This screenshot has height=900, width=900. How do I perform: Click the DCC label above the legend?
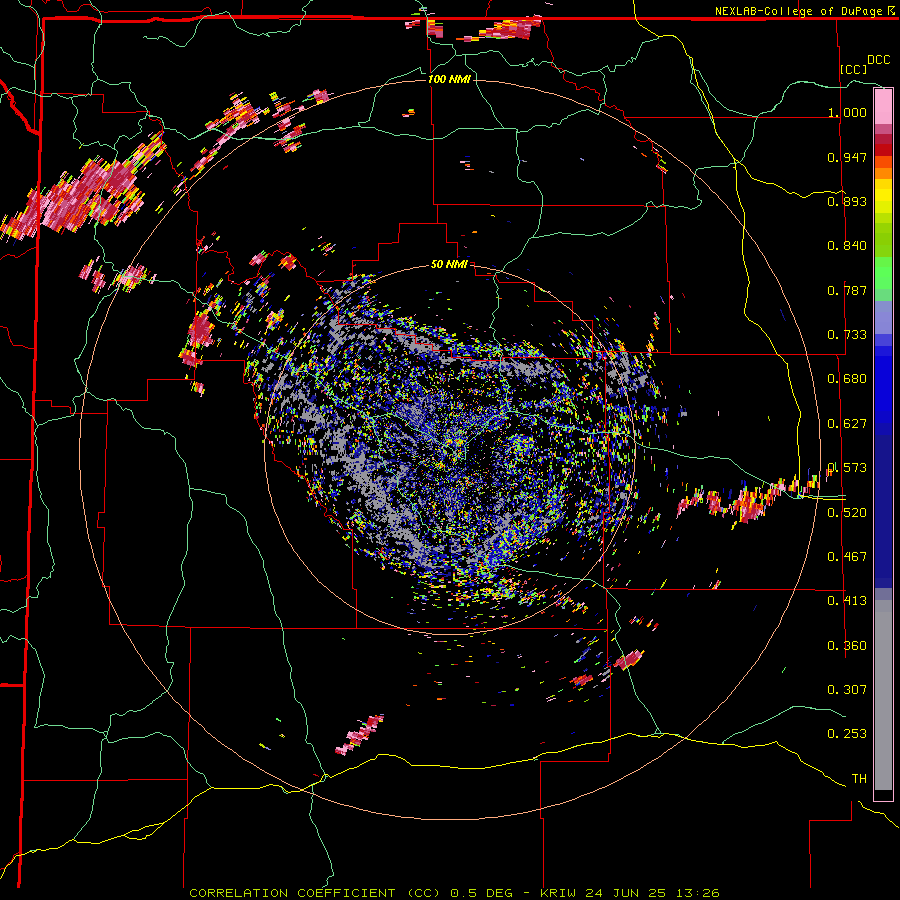(x=878, y=59)
